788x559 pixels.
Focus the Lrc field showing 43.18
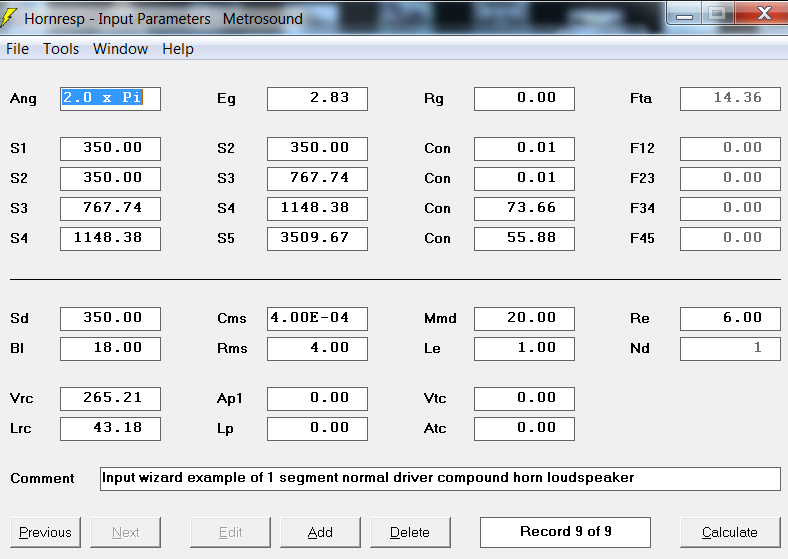pos(111,429)
